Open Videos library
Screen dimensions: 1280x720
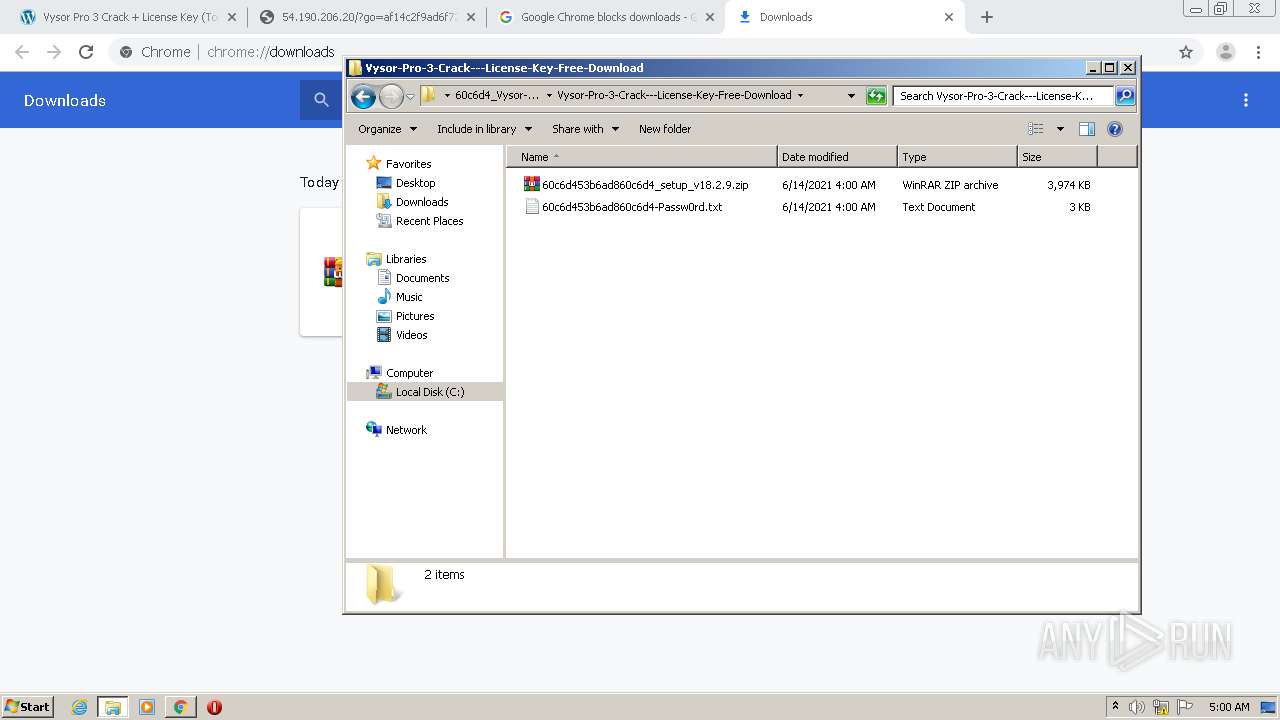(411, 335)
